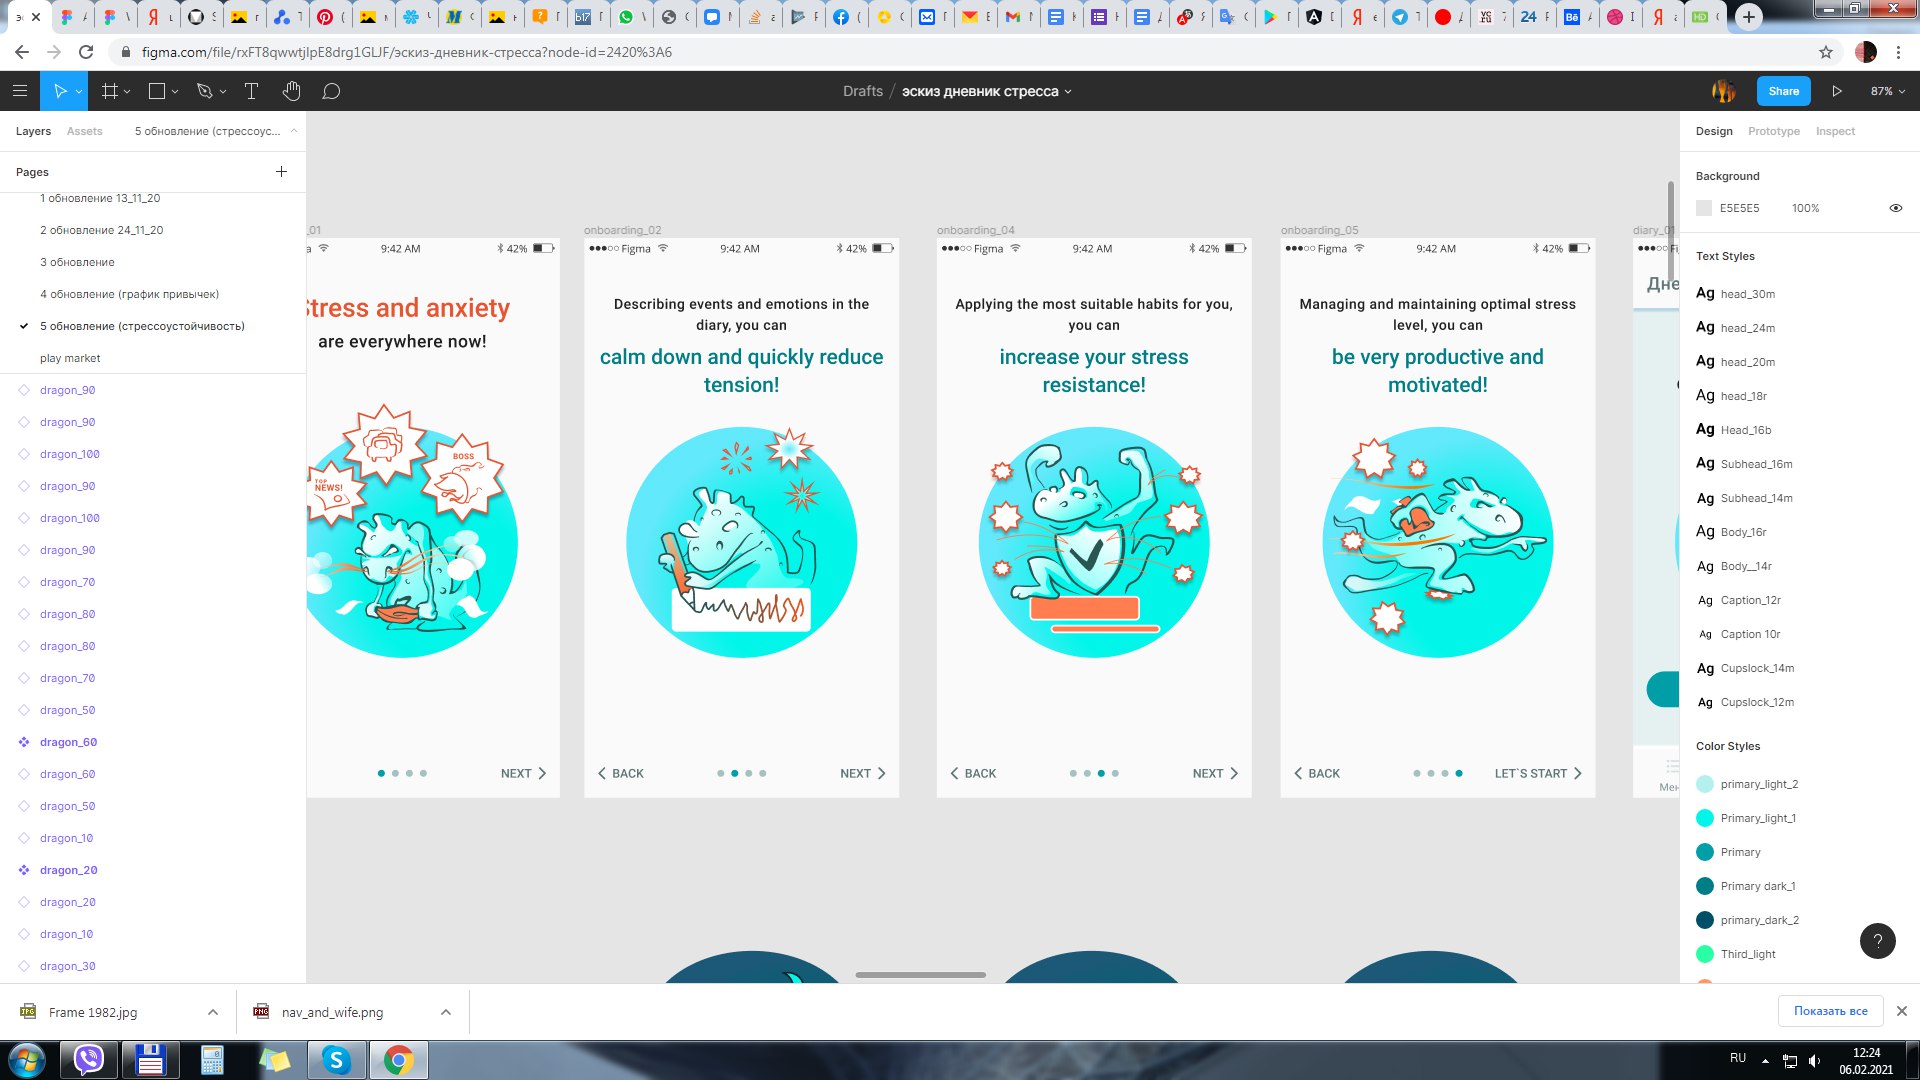Select the primary_dark_2 color style swatch
1920x1080 pixels.
pyautogui.click(x=1705, y=920)
